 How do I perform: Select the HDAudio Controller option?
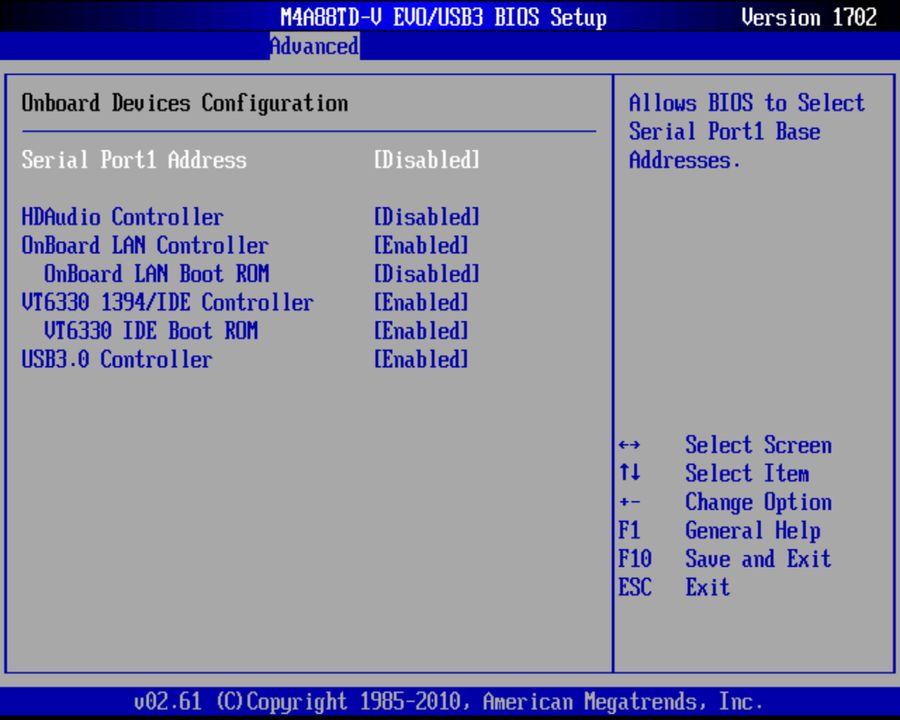tap(122, 217)
